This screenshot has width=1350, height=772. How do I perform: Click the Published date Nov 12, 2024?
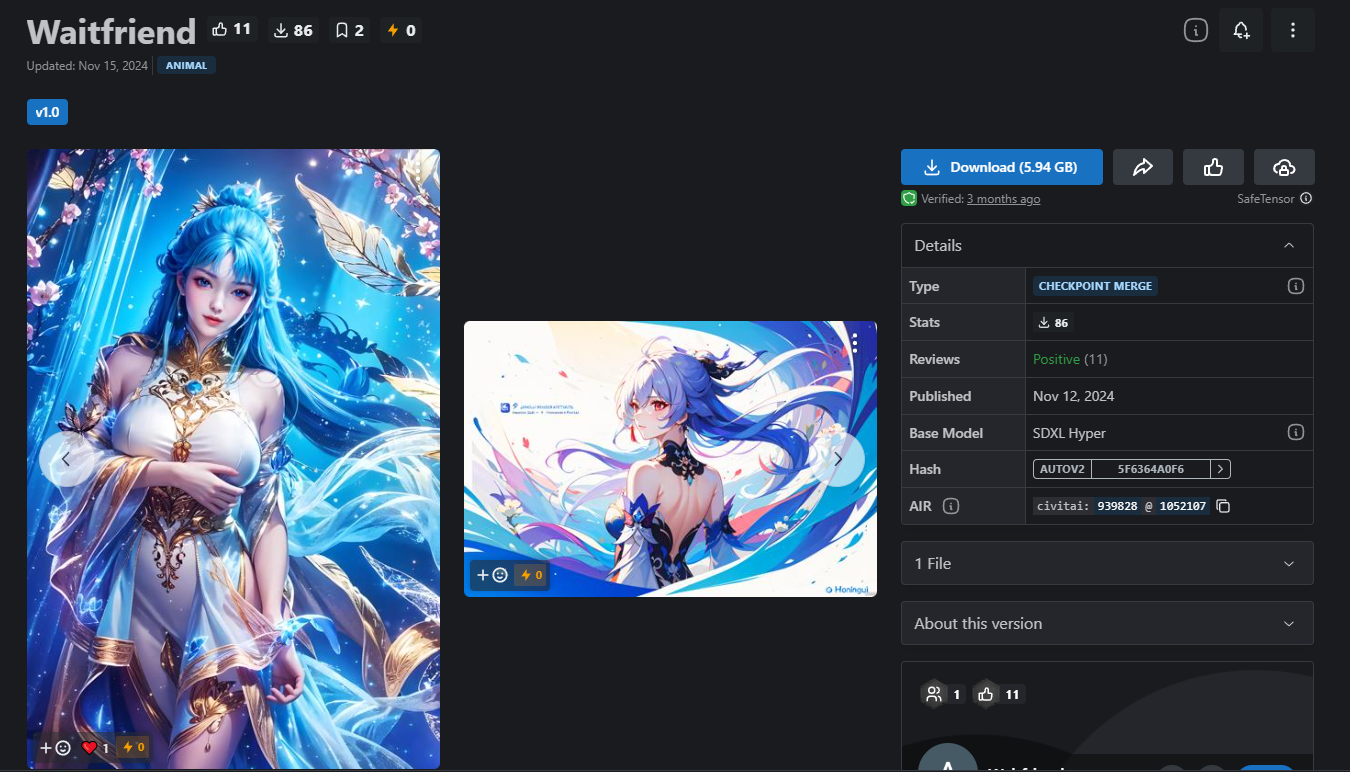[1074, 396]
